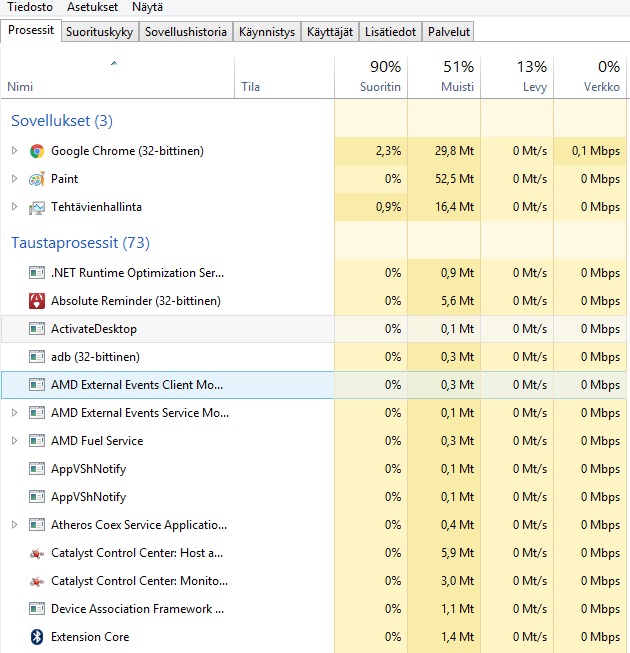This screenshot has width=630, height=653.
Task: Expand AMD External Events Service group
Action: (x=14, y=413)
